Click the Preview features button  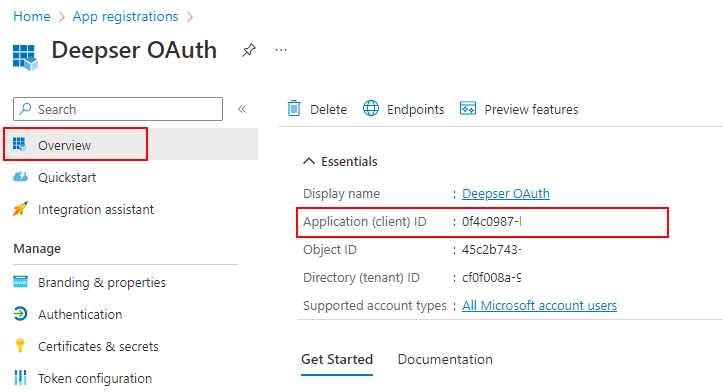[x=519, y=109]
